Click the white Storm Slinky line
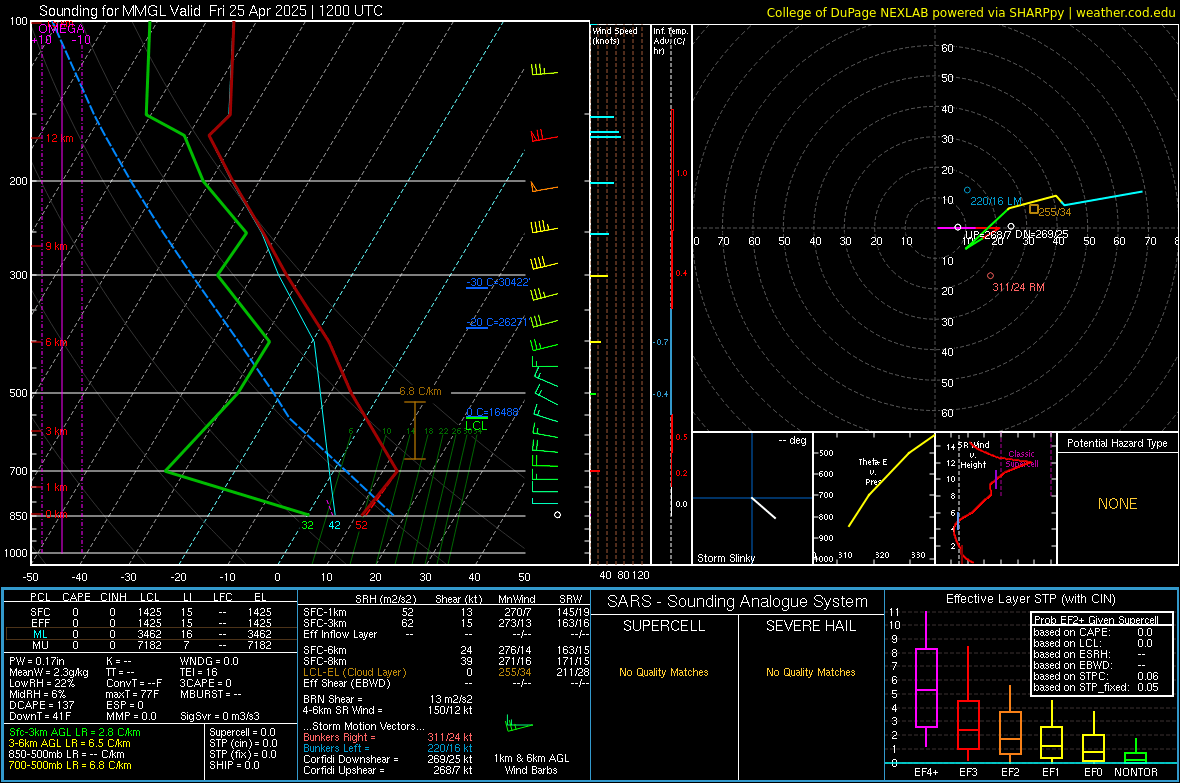This screenshot has height=783, width=1180. [763, 507]
